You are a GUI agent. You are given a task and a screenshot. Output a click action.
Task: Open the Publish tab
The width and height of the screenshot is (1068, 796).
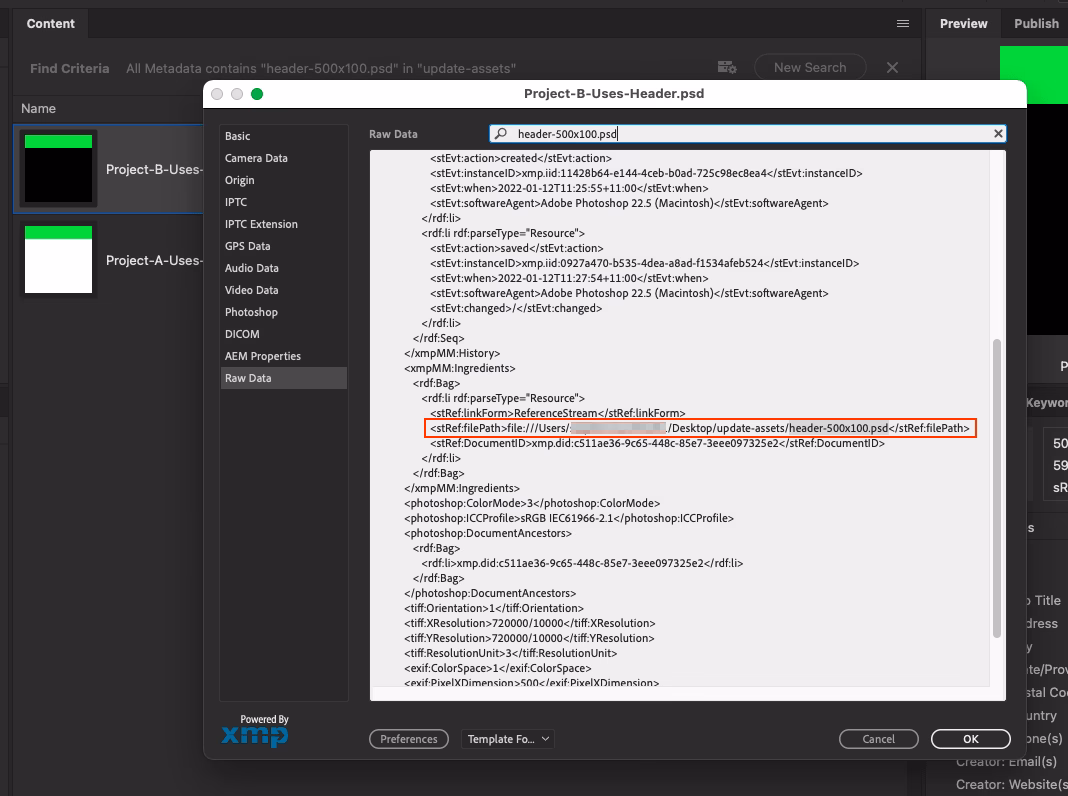[x=1035, y=23]
